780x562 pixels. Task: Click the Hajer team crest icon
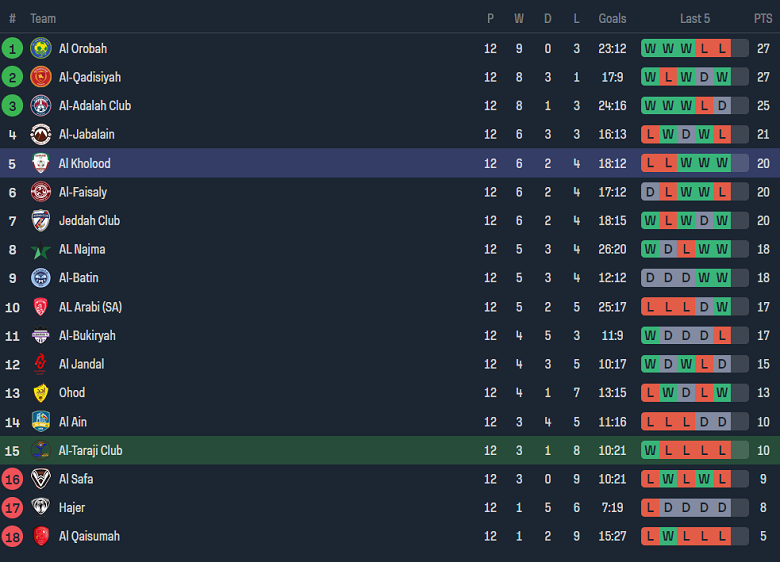point(41,508)
